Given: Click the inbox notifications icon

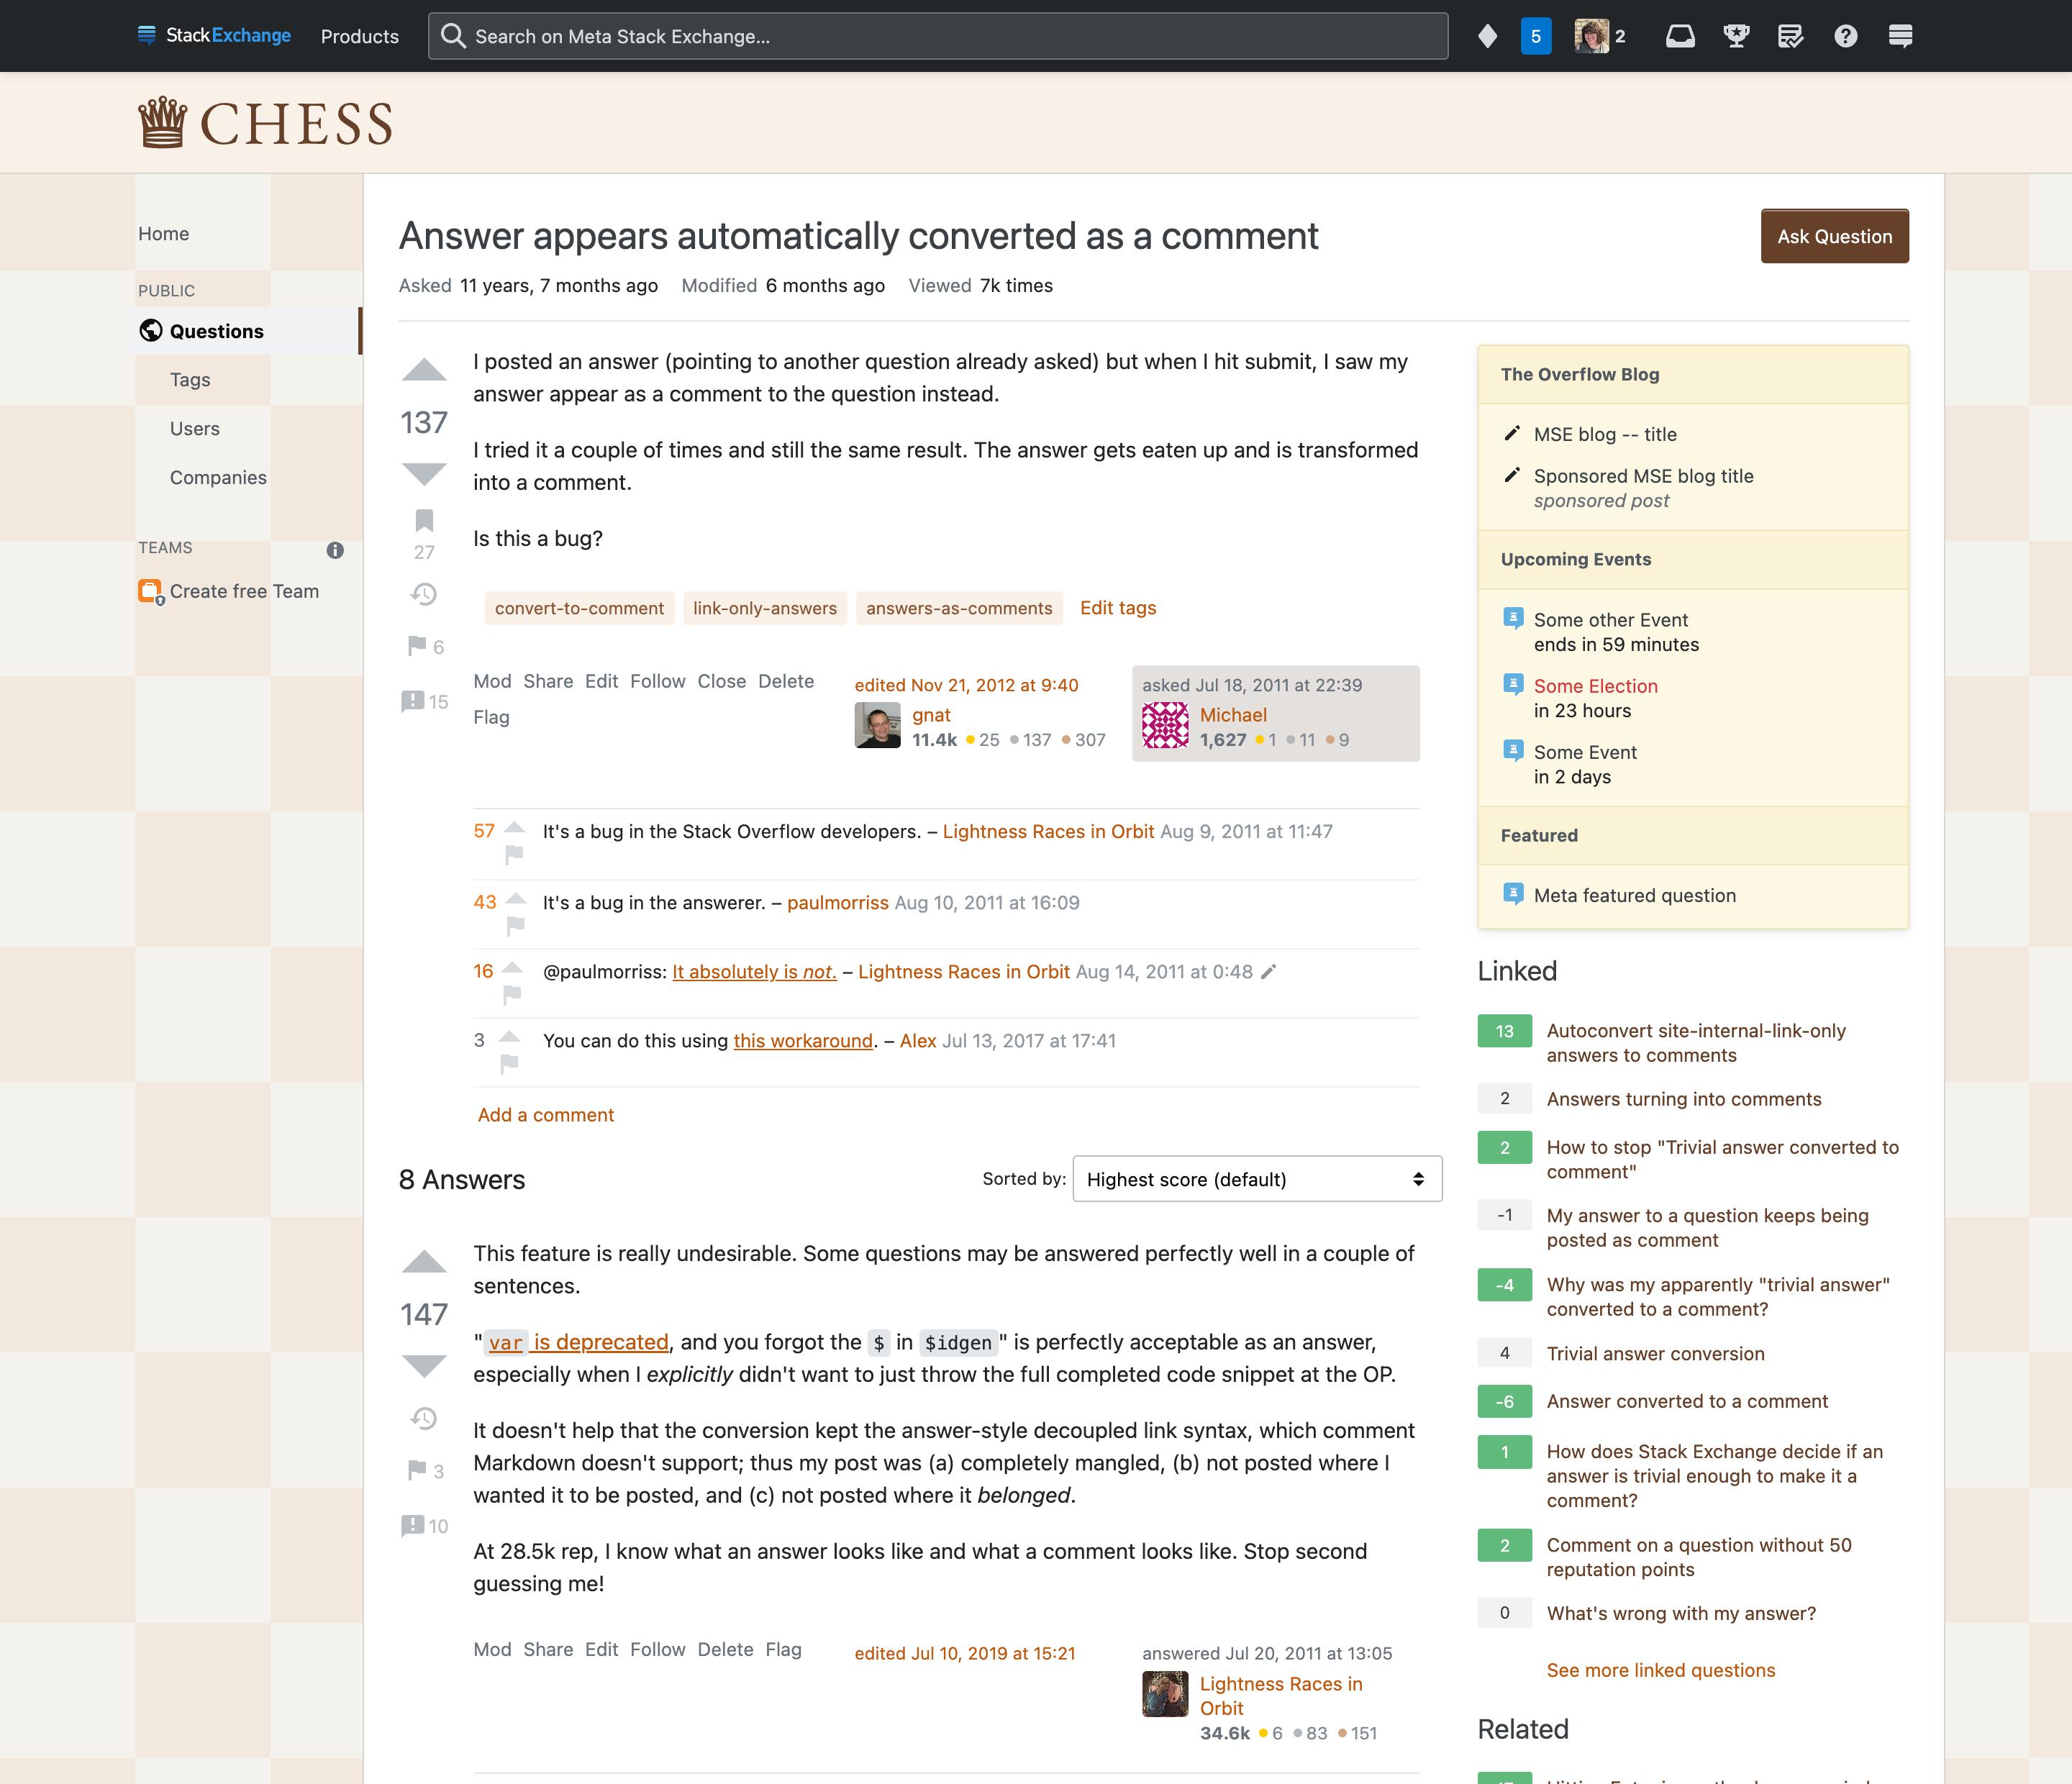Looking at the screenshot, I should [1679, 35].
